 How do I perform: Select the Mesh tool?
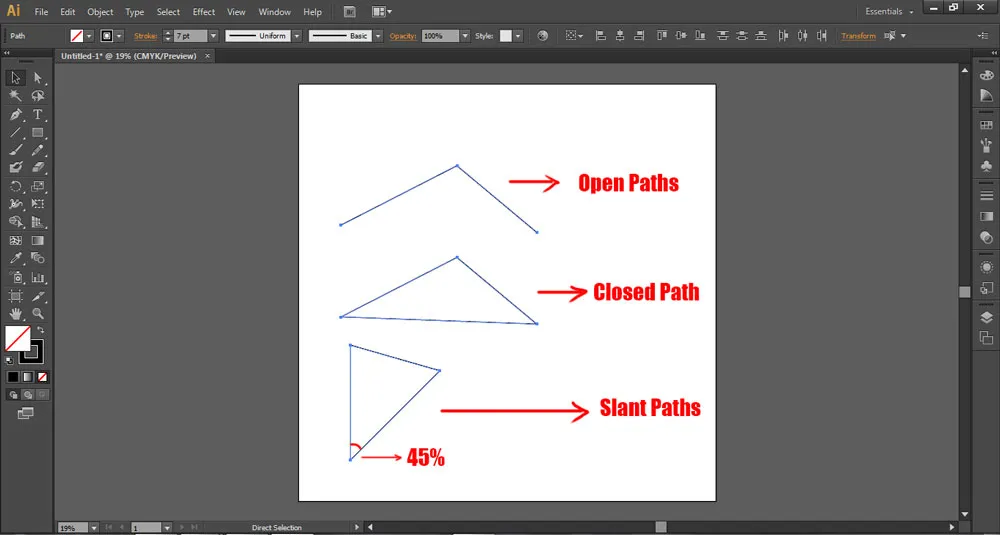[x=16, y=240]
